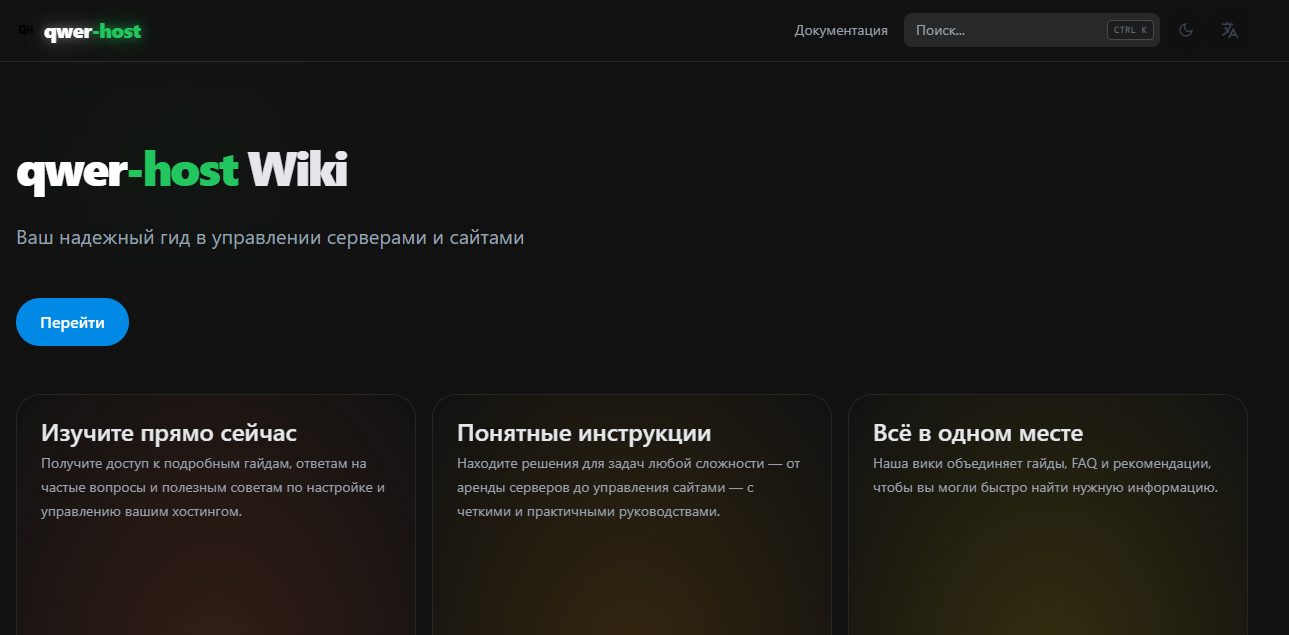Click the CTRL K shortcut badge

(x=1129, y=29)
